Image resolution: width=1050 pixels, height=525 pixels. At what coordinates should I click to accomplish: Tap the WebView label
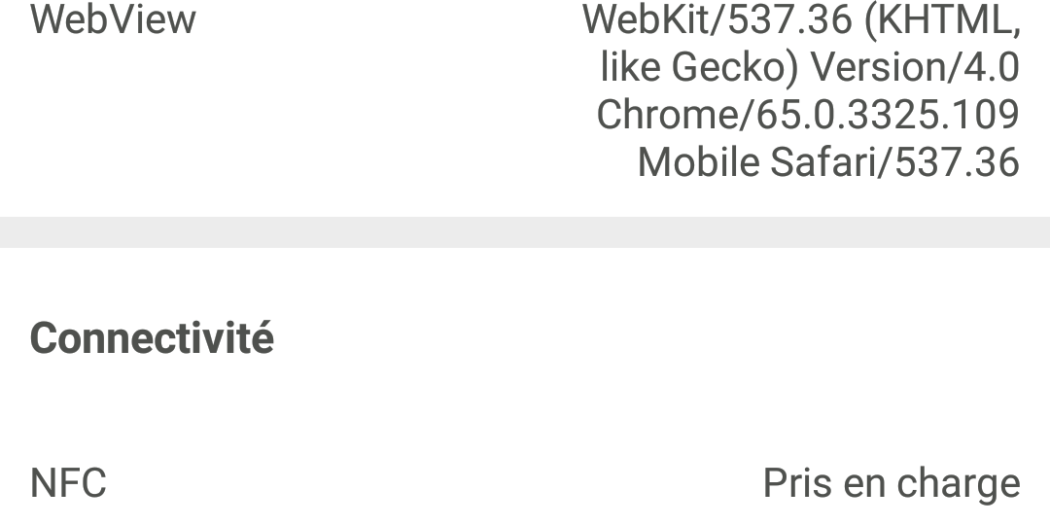pyautogui.click(x=114, y=21)
